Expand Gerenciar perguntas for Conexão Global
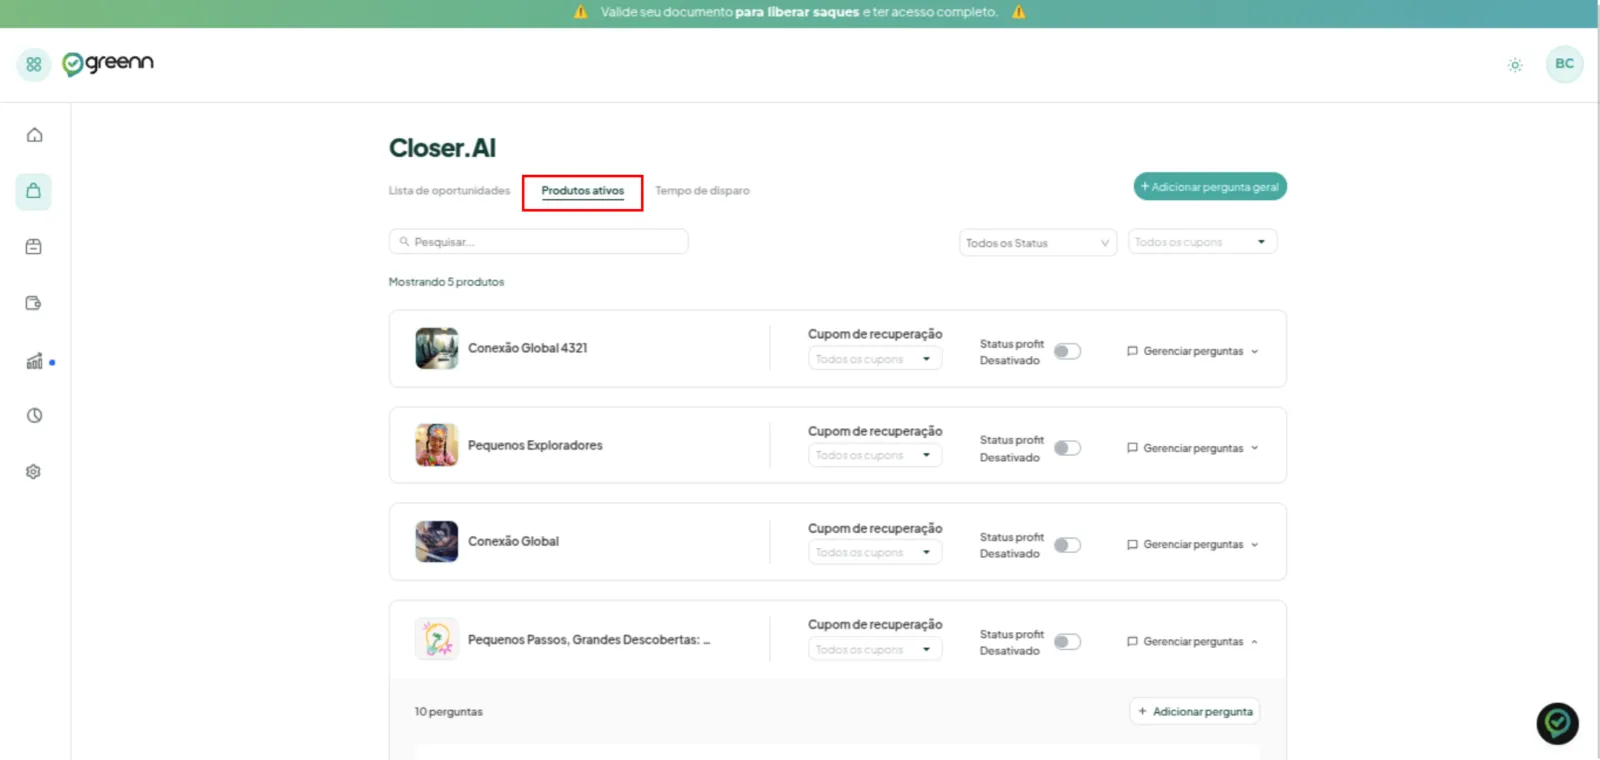This screenshot has height=760, width=1600. pyautogui.click(x=1193, y=545)
